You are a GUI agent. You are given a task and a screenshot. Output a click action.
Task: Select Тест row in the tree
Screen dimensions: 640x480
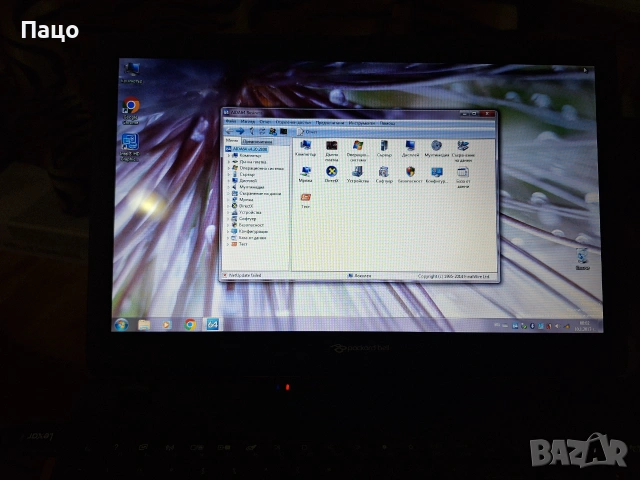(x=240, y=244)
